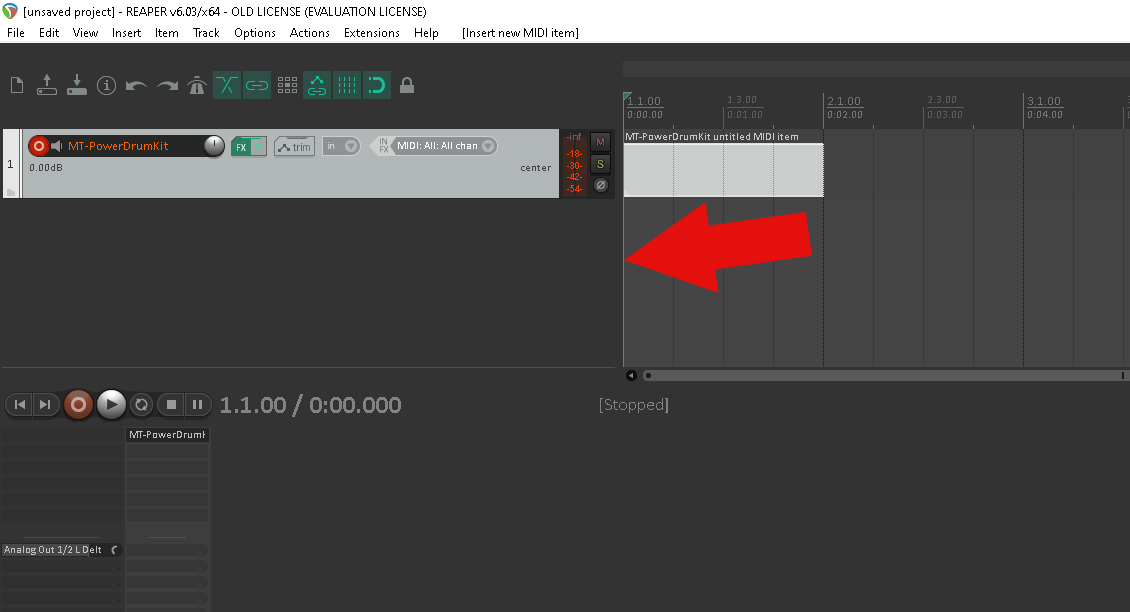Click timeline ruler at 1.3.00
The image size is (1130, 612).
(x=742, y=100)
